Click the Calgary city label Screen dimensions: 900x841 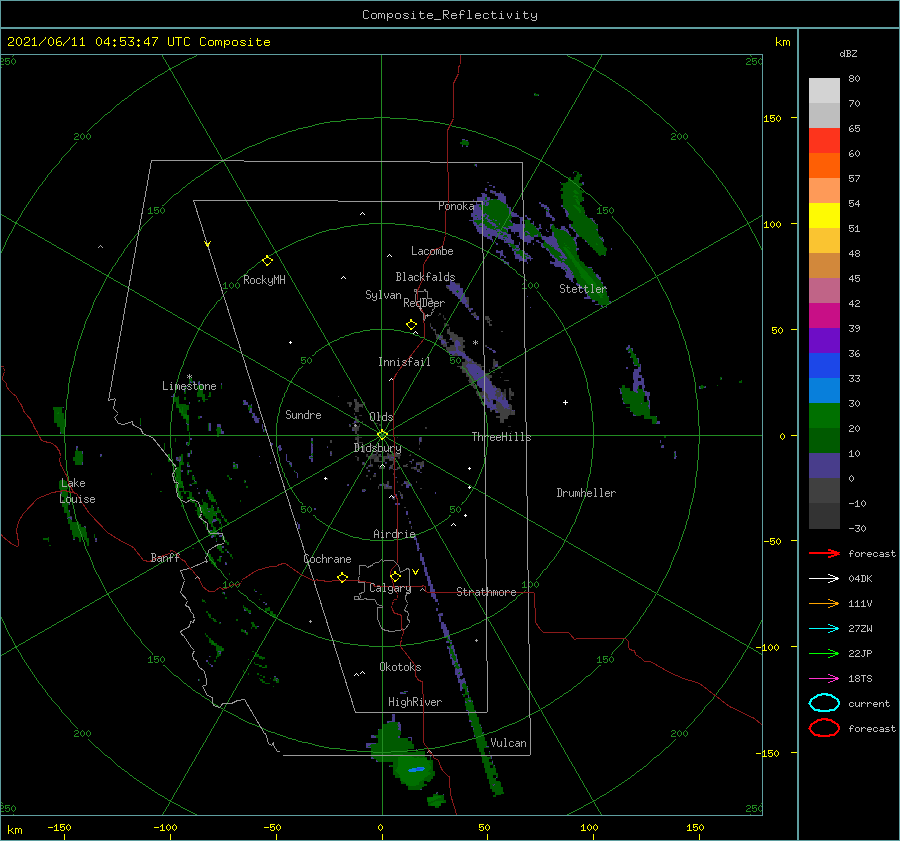click(390, 588)
